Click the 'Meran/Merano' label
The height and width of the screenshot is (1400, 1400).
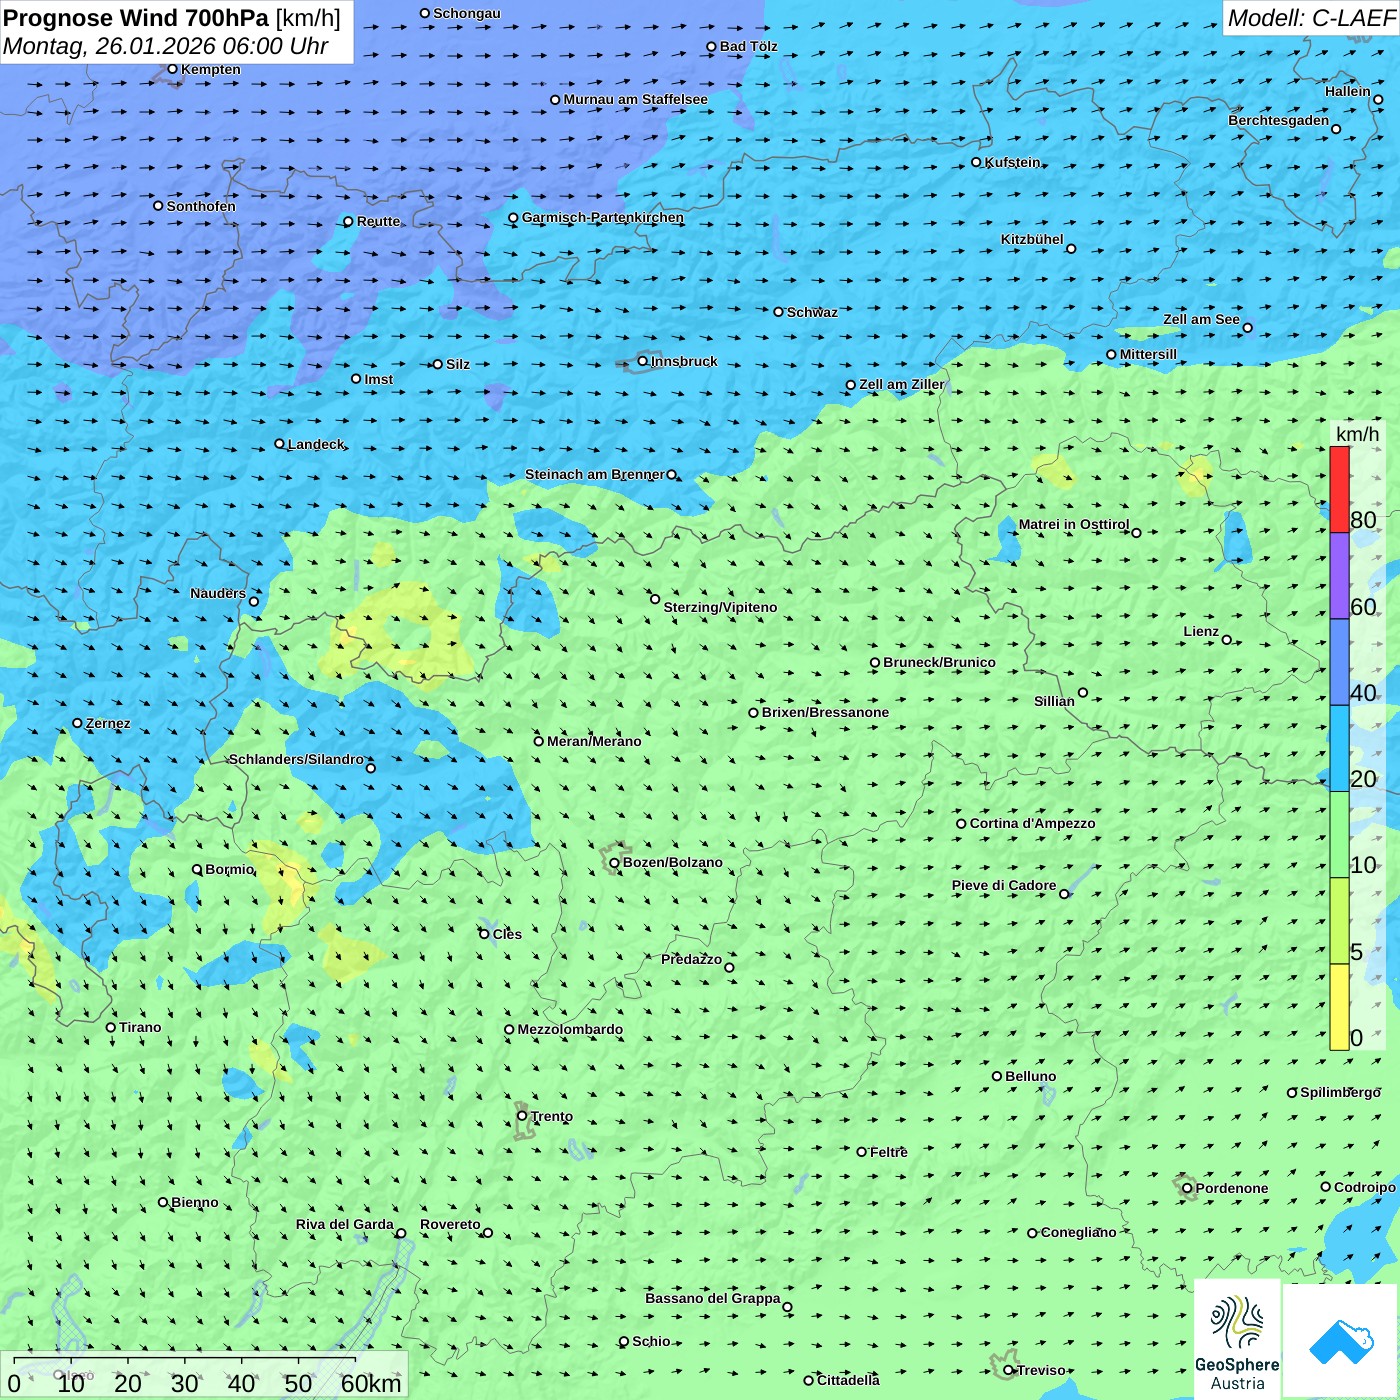tap(594, 741)
